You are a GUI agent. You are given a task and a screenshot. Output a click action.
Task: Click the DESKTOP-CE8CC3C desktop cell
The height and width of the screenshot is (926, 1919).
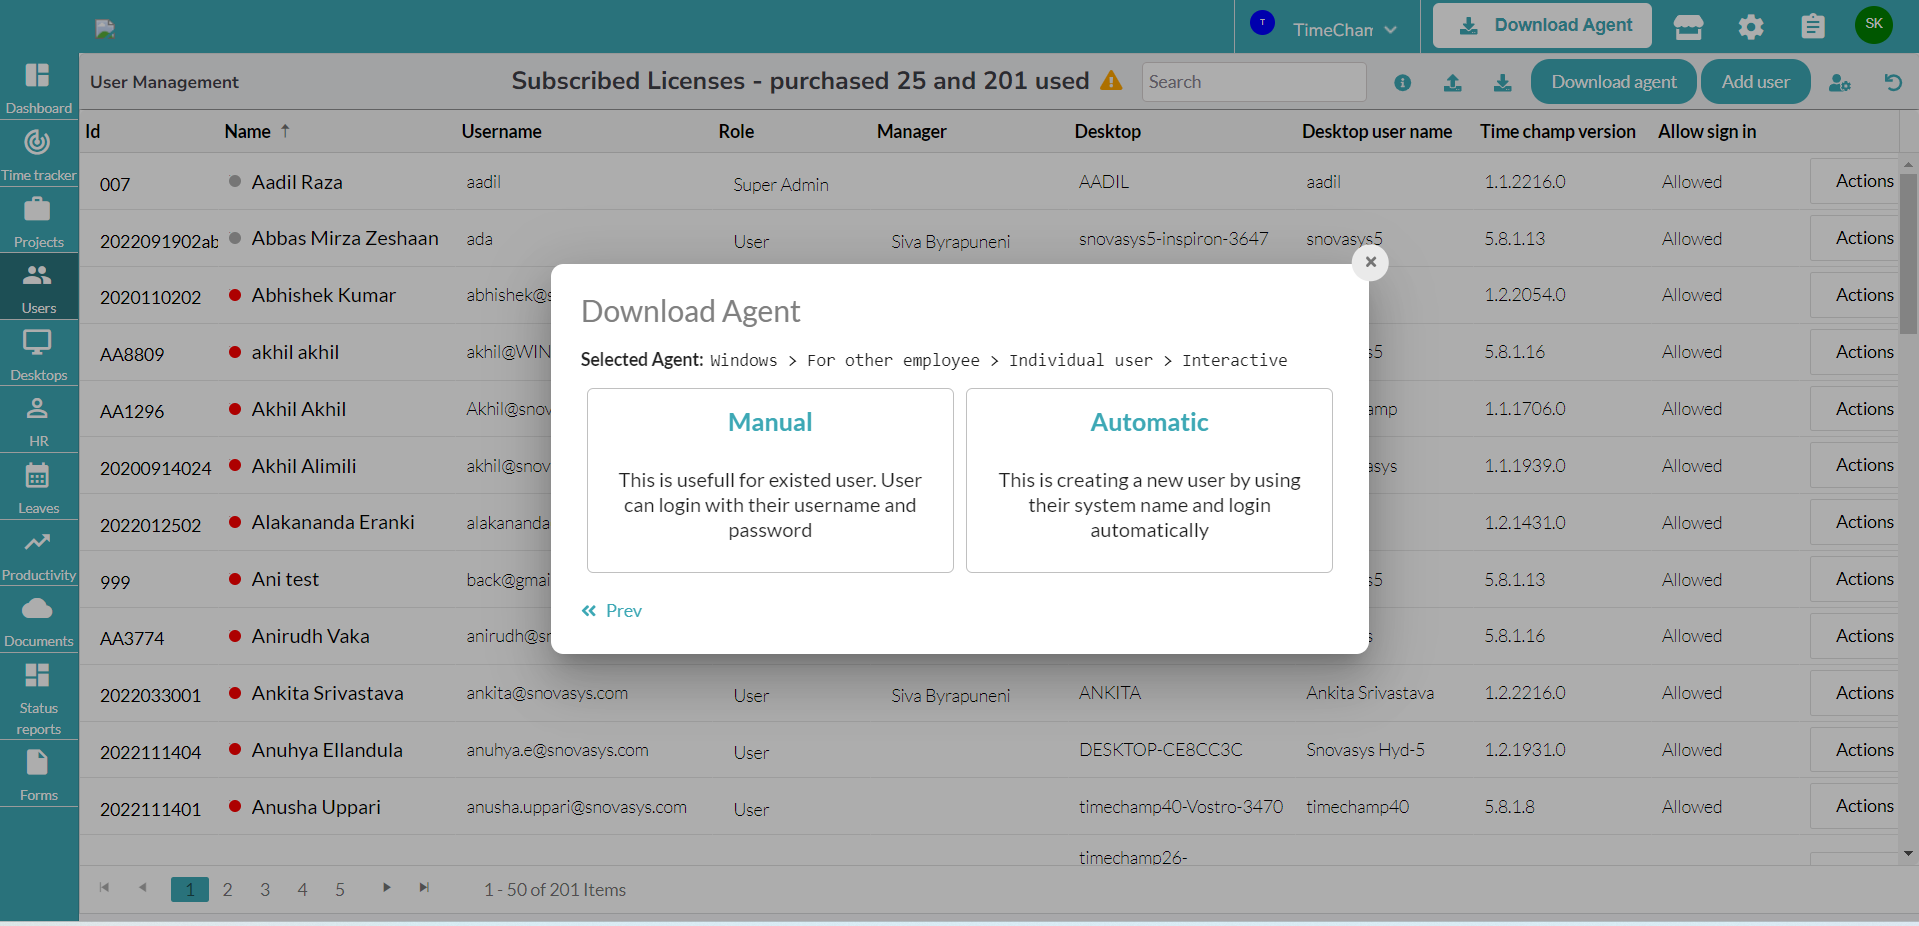[1160, 750]
